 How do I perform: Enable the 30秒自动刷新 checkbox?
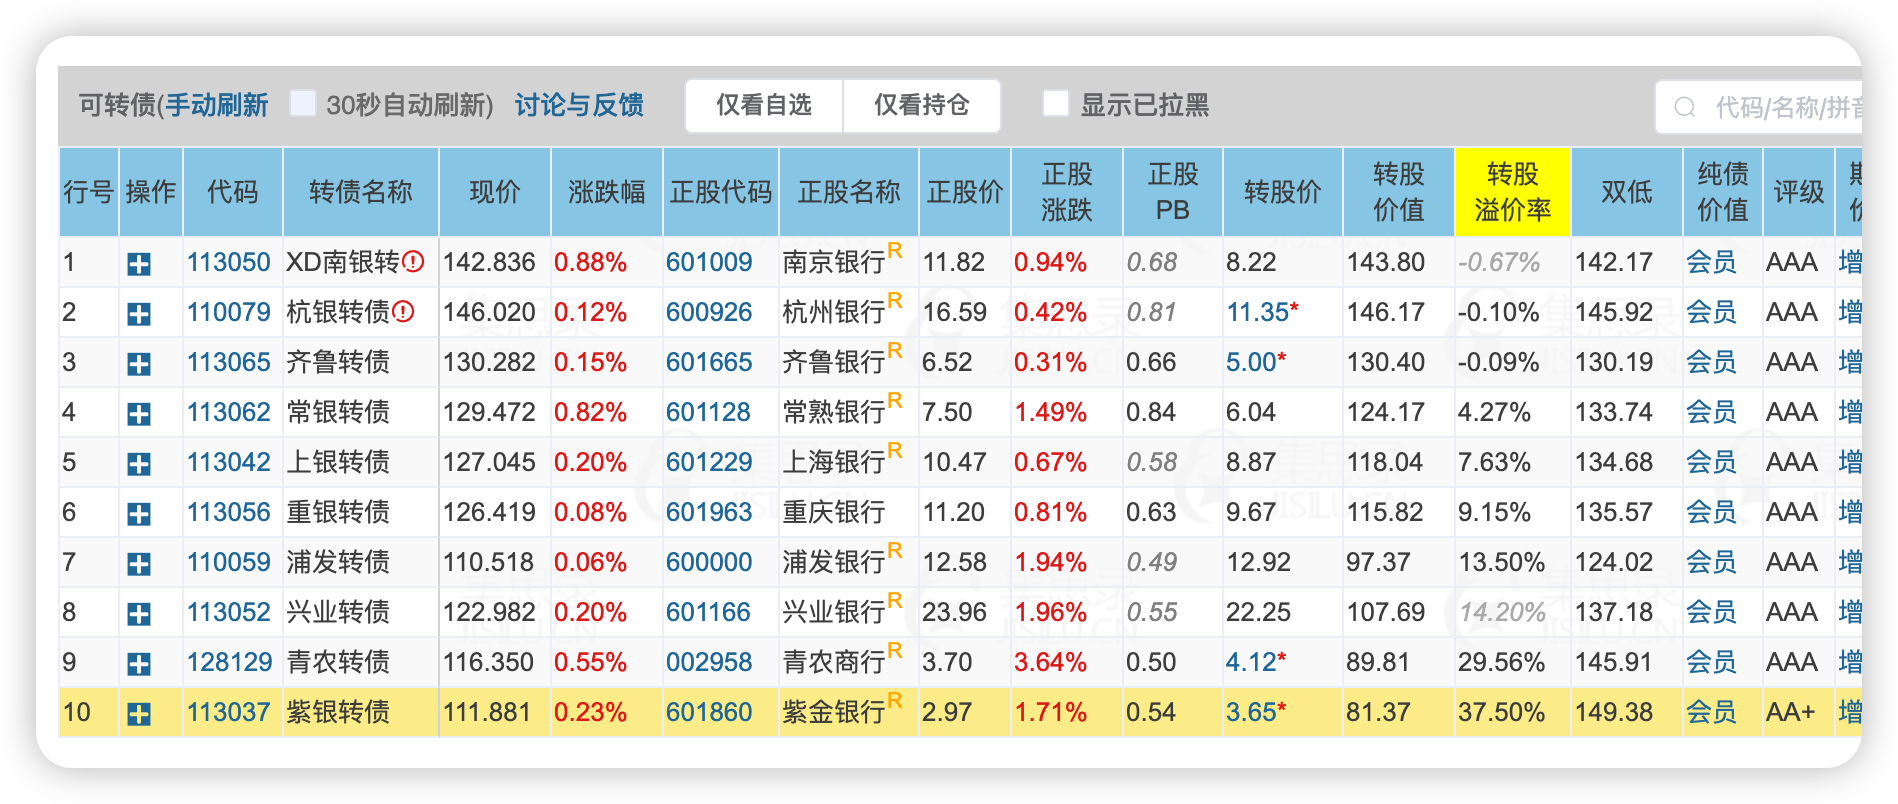[x=302, y=103]
